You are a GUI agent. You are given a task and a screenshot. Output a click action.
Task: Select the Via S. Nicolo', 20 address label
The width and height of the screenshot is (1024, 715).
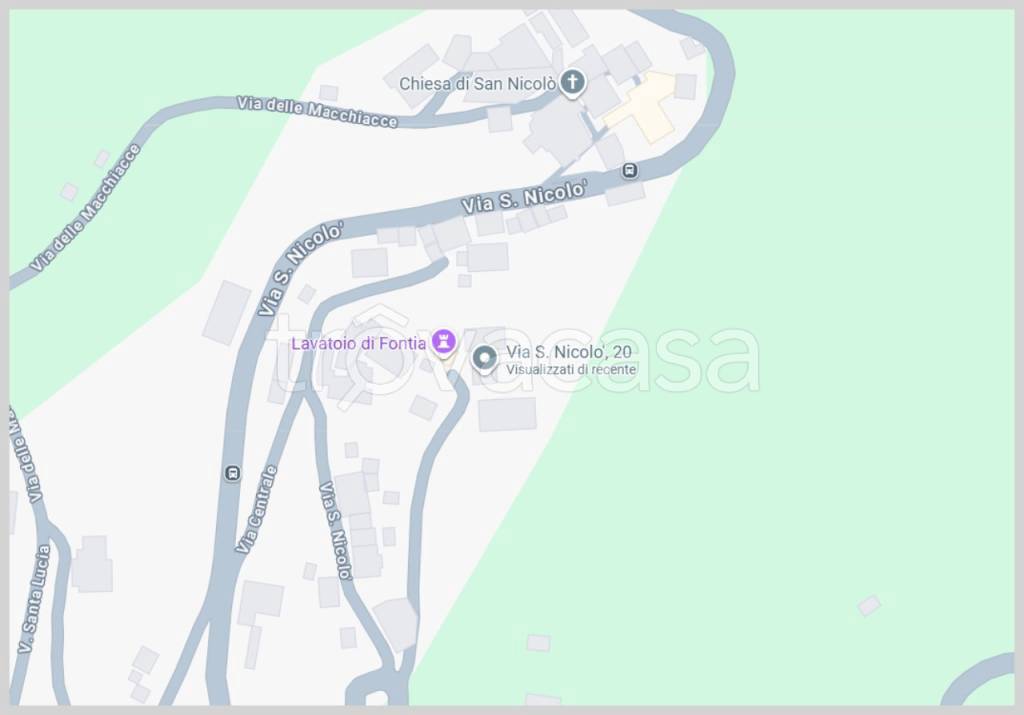[x=569, y=352]
